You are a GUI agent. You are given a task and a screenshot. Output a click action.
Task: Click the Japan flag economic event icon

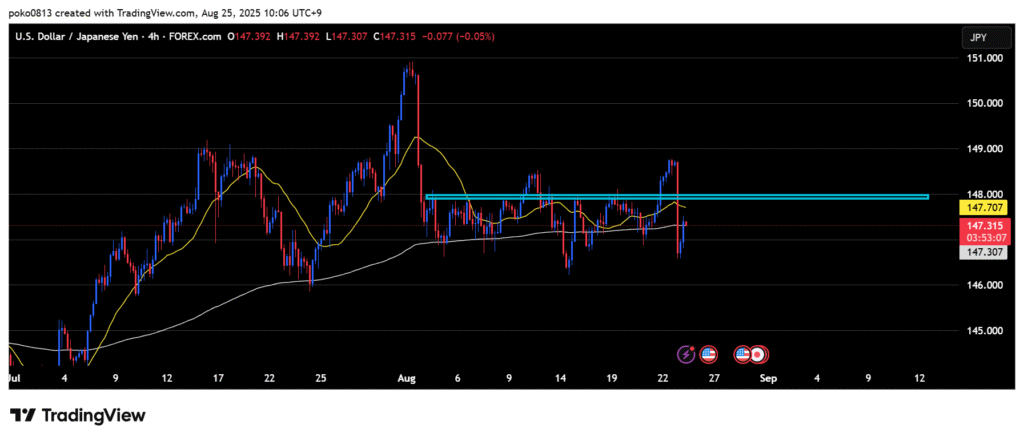click(x=759, y=354)
